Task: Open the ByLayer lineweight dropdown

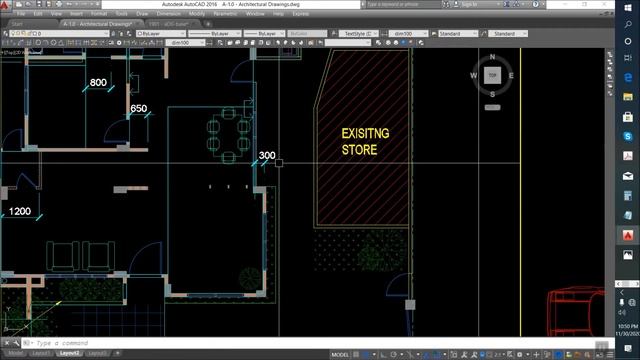Action: pos(264,33)
